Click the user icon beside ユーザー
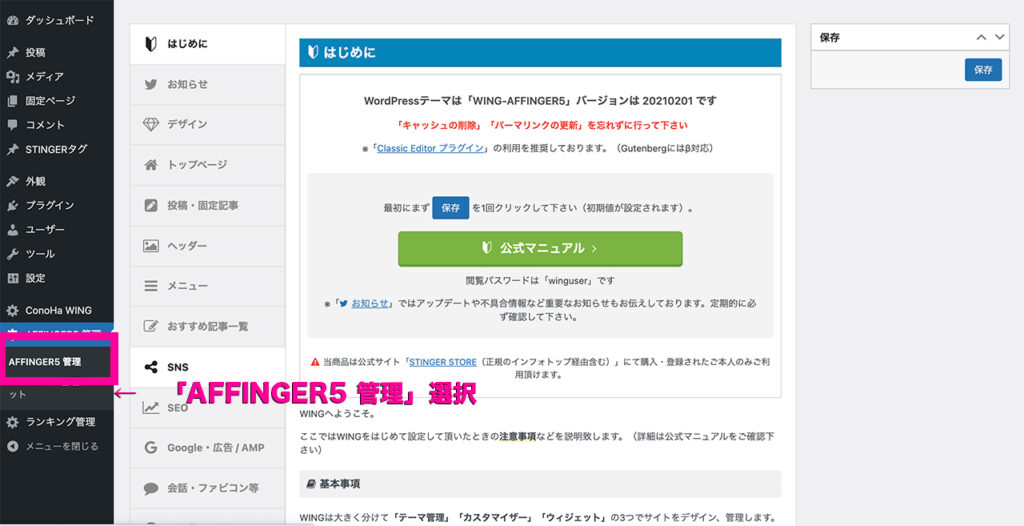The height and width of the screenshot is (526, 1024). (12, 229)
